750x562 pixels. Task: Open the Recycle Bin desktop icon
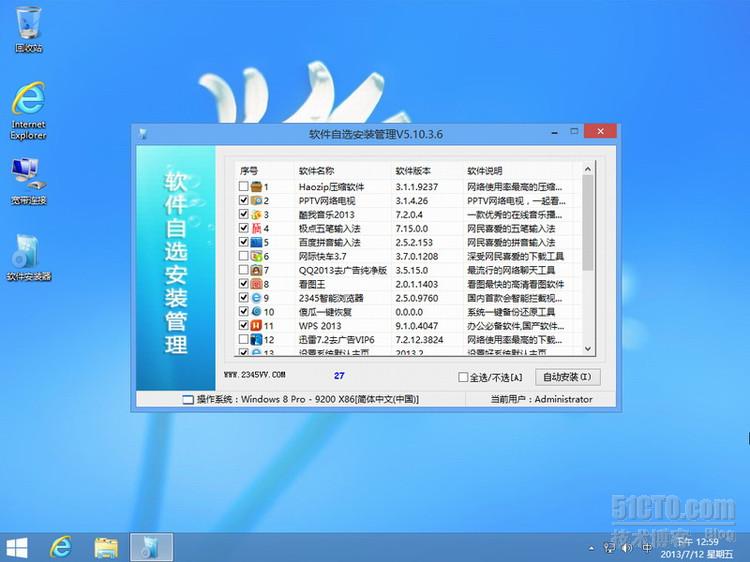pyautogui.click(x=29, y=29)
